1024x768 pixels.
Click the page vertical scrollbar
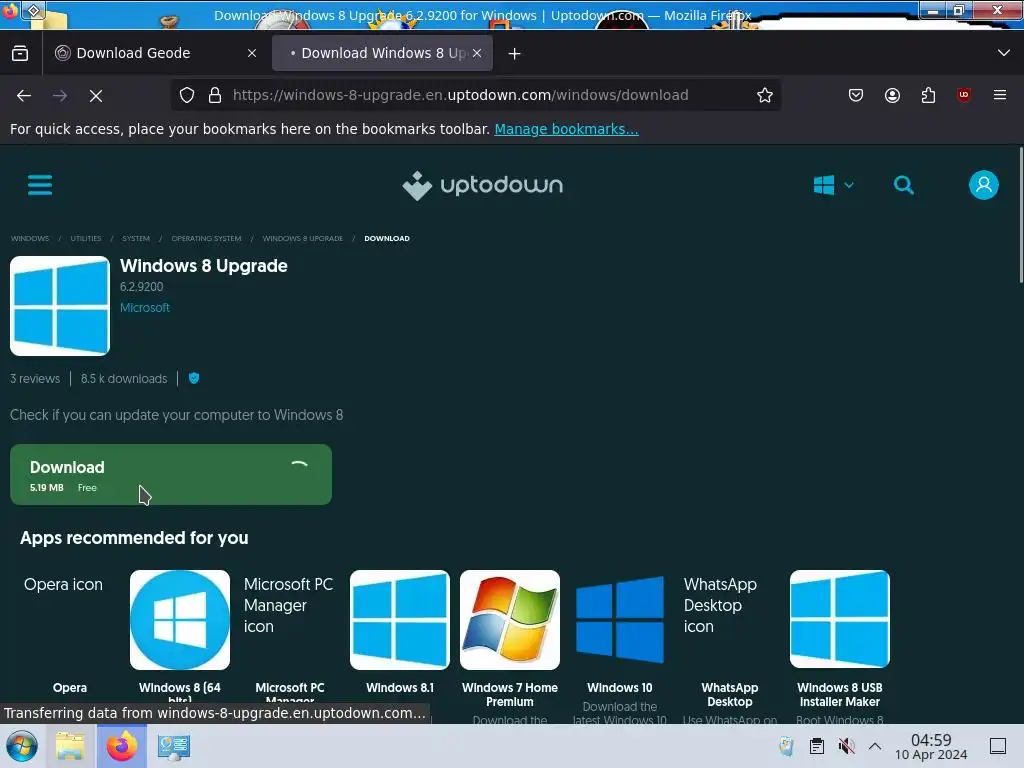(x=1020, y=216)
